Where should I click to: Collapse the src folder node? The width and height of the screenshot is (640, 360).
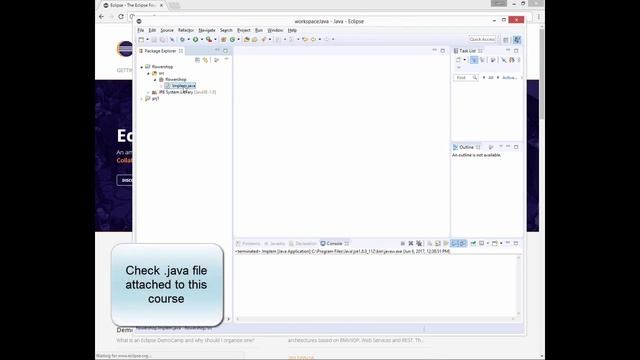(x=149, y=73)
